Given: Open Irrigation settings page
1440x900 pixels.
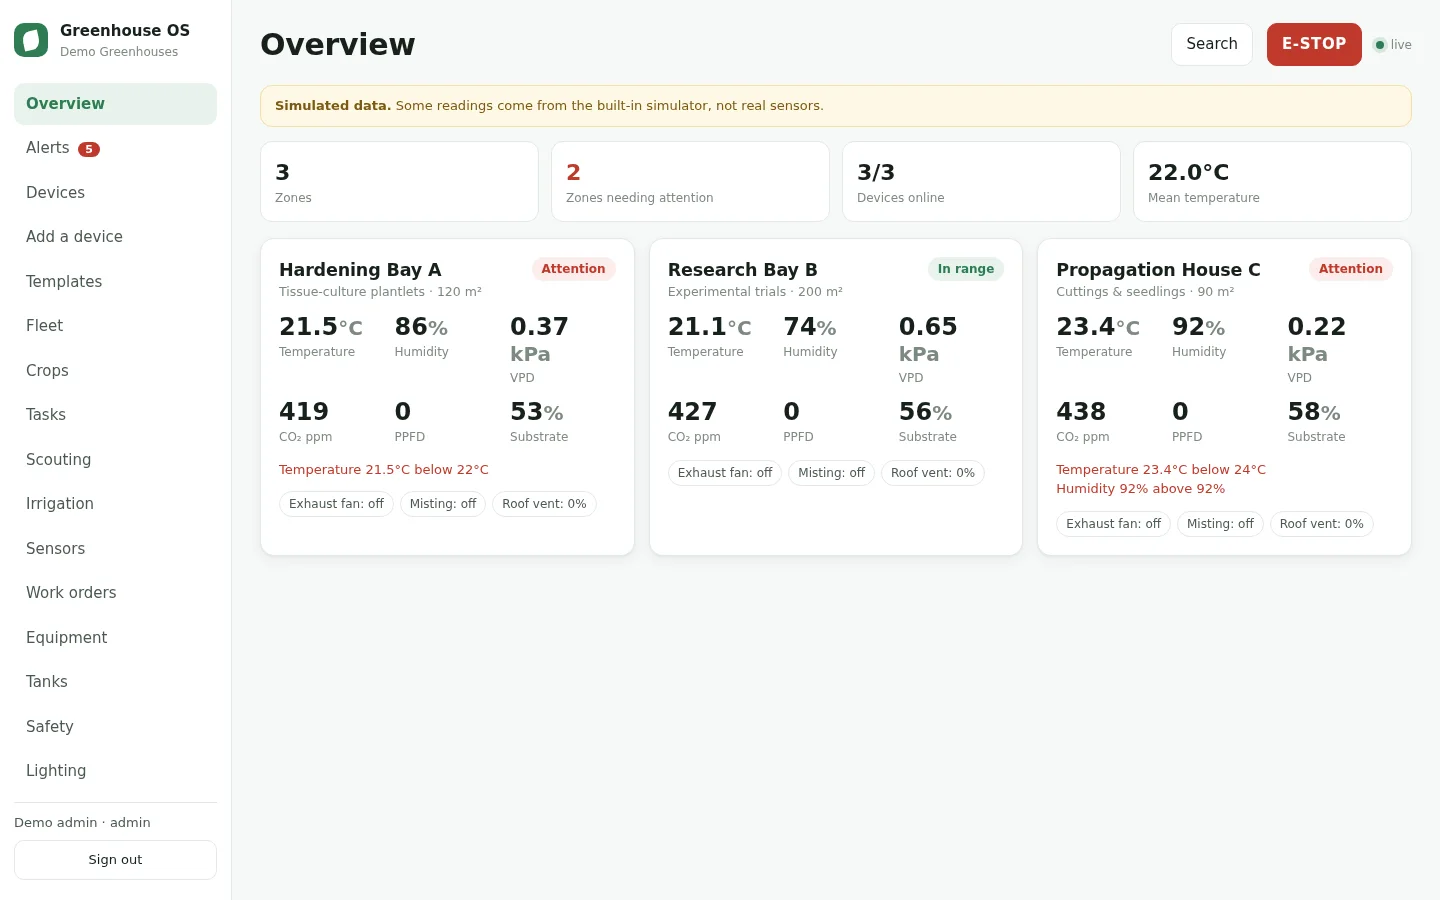Looking at the screenshot, I should pos(115,504).
